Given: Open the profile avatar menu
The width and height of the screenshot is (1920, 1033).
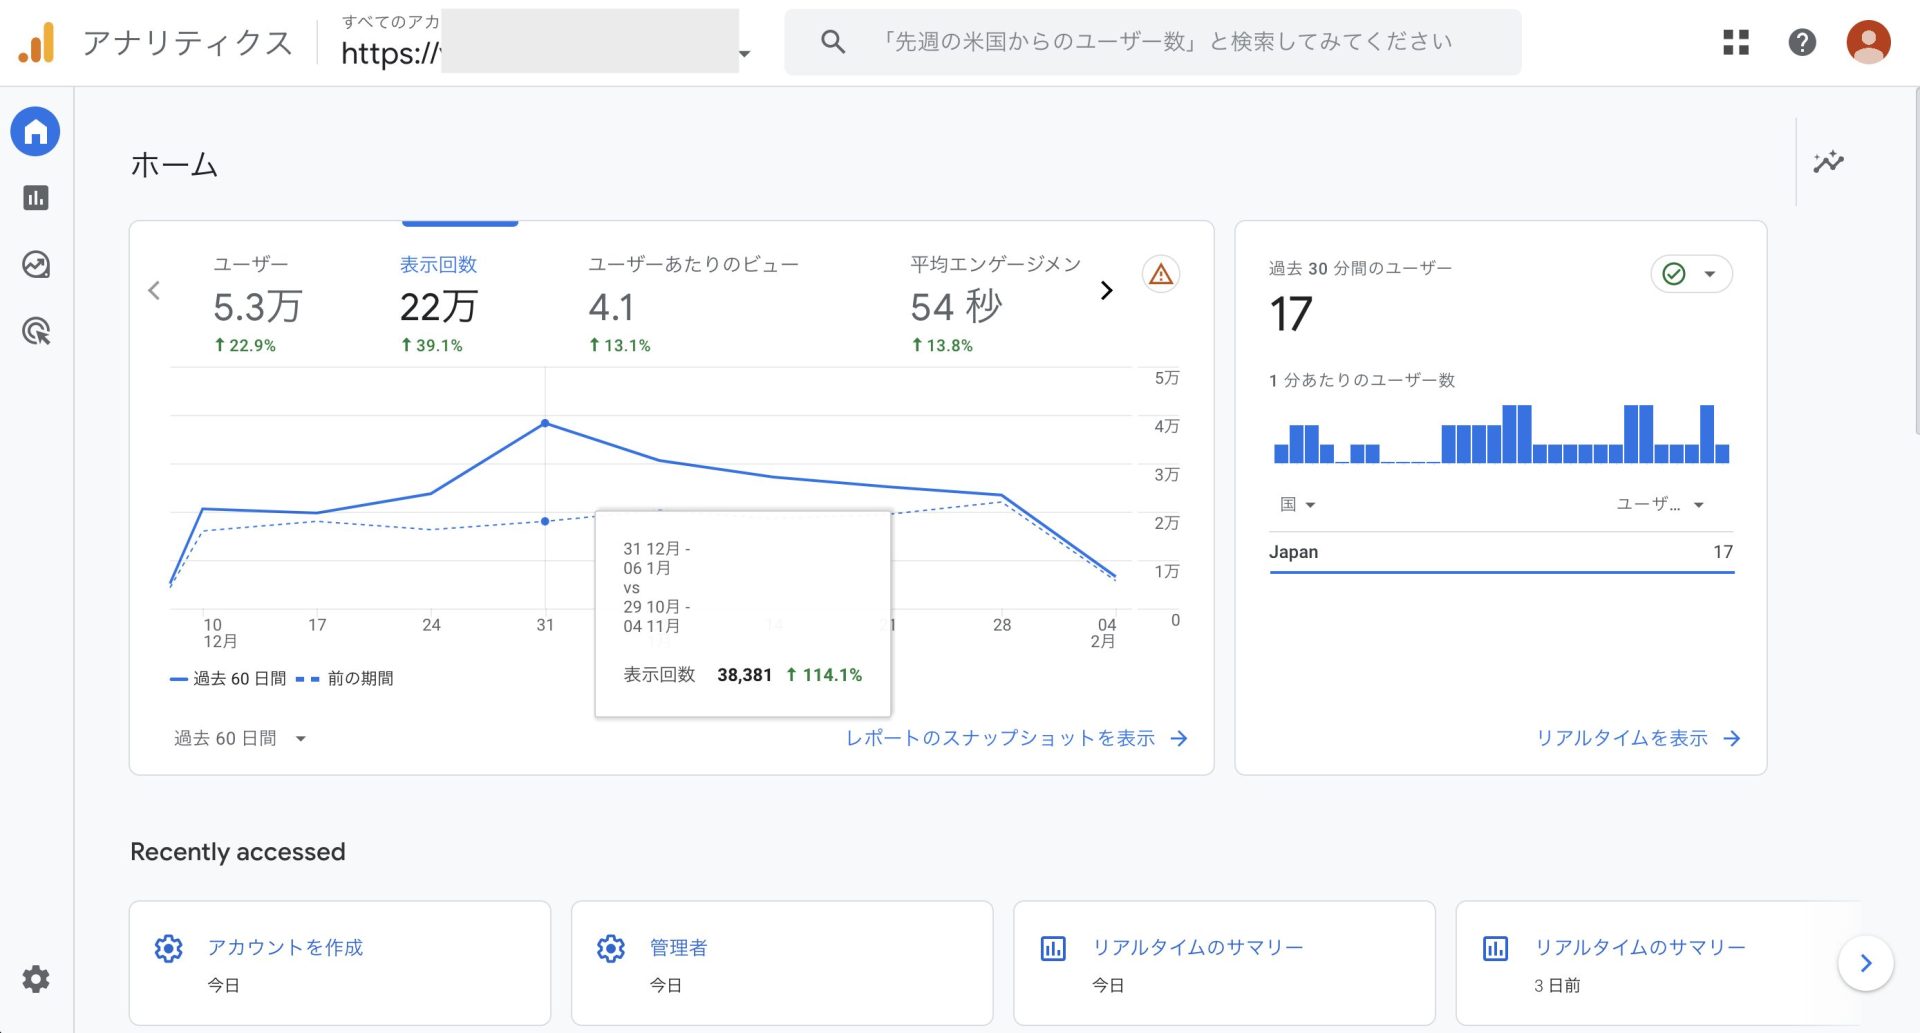Looking at the screenshot, I should coord(1868,42).
